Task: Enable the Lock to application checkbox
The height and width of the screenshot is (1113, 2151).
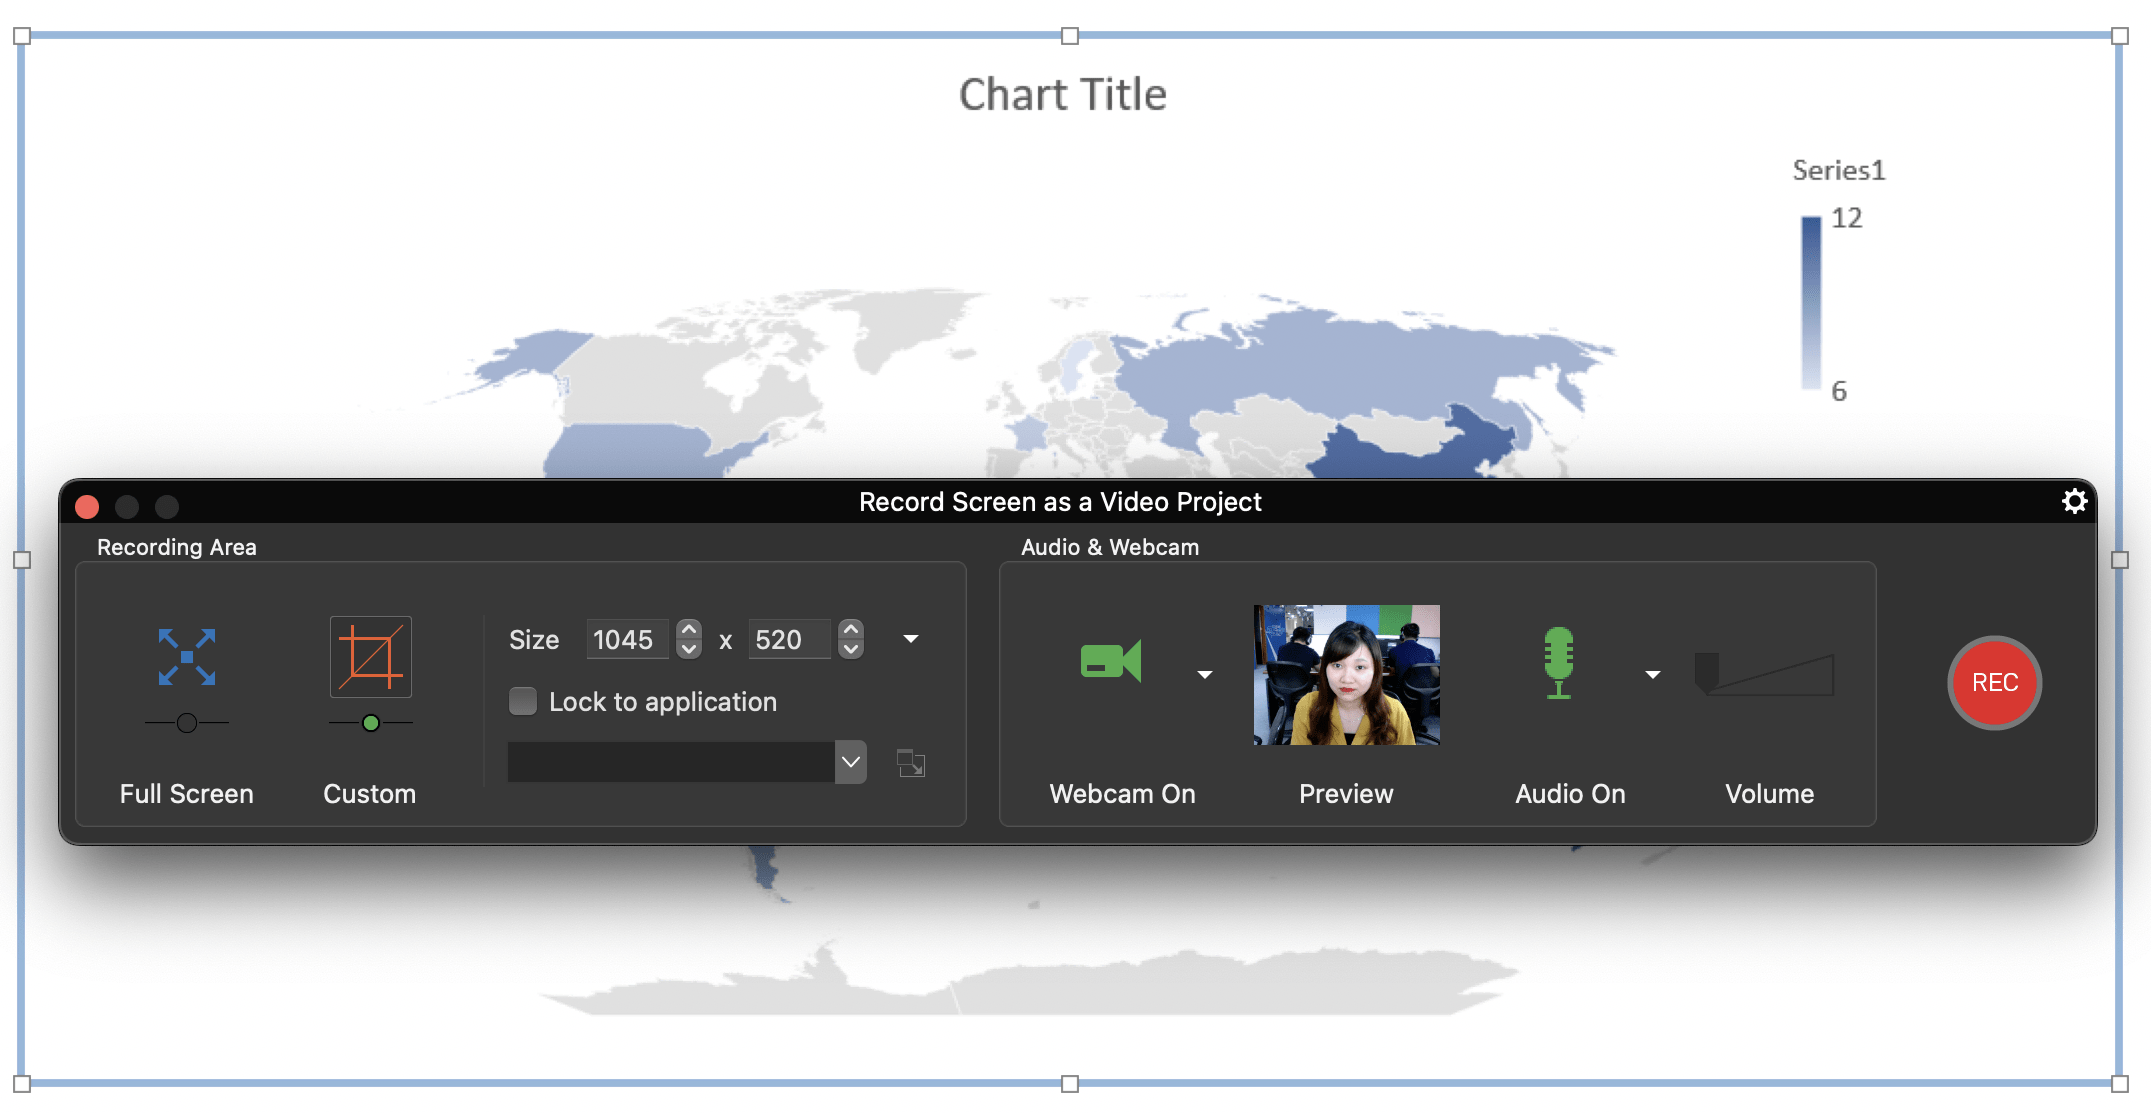Action: point(523,701)
